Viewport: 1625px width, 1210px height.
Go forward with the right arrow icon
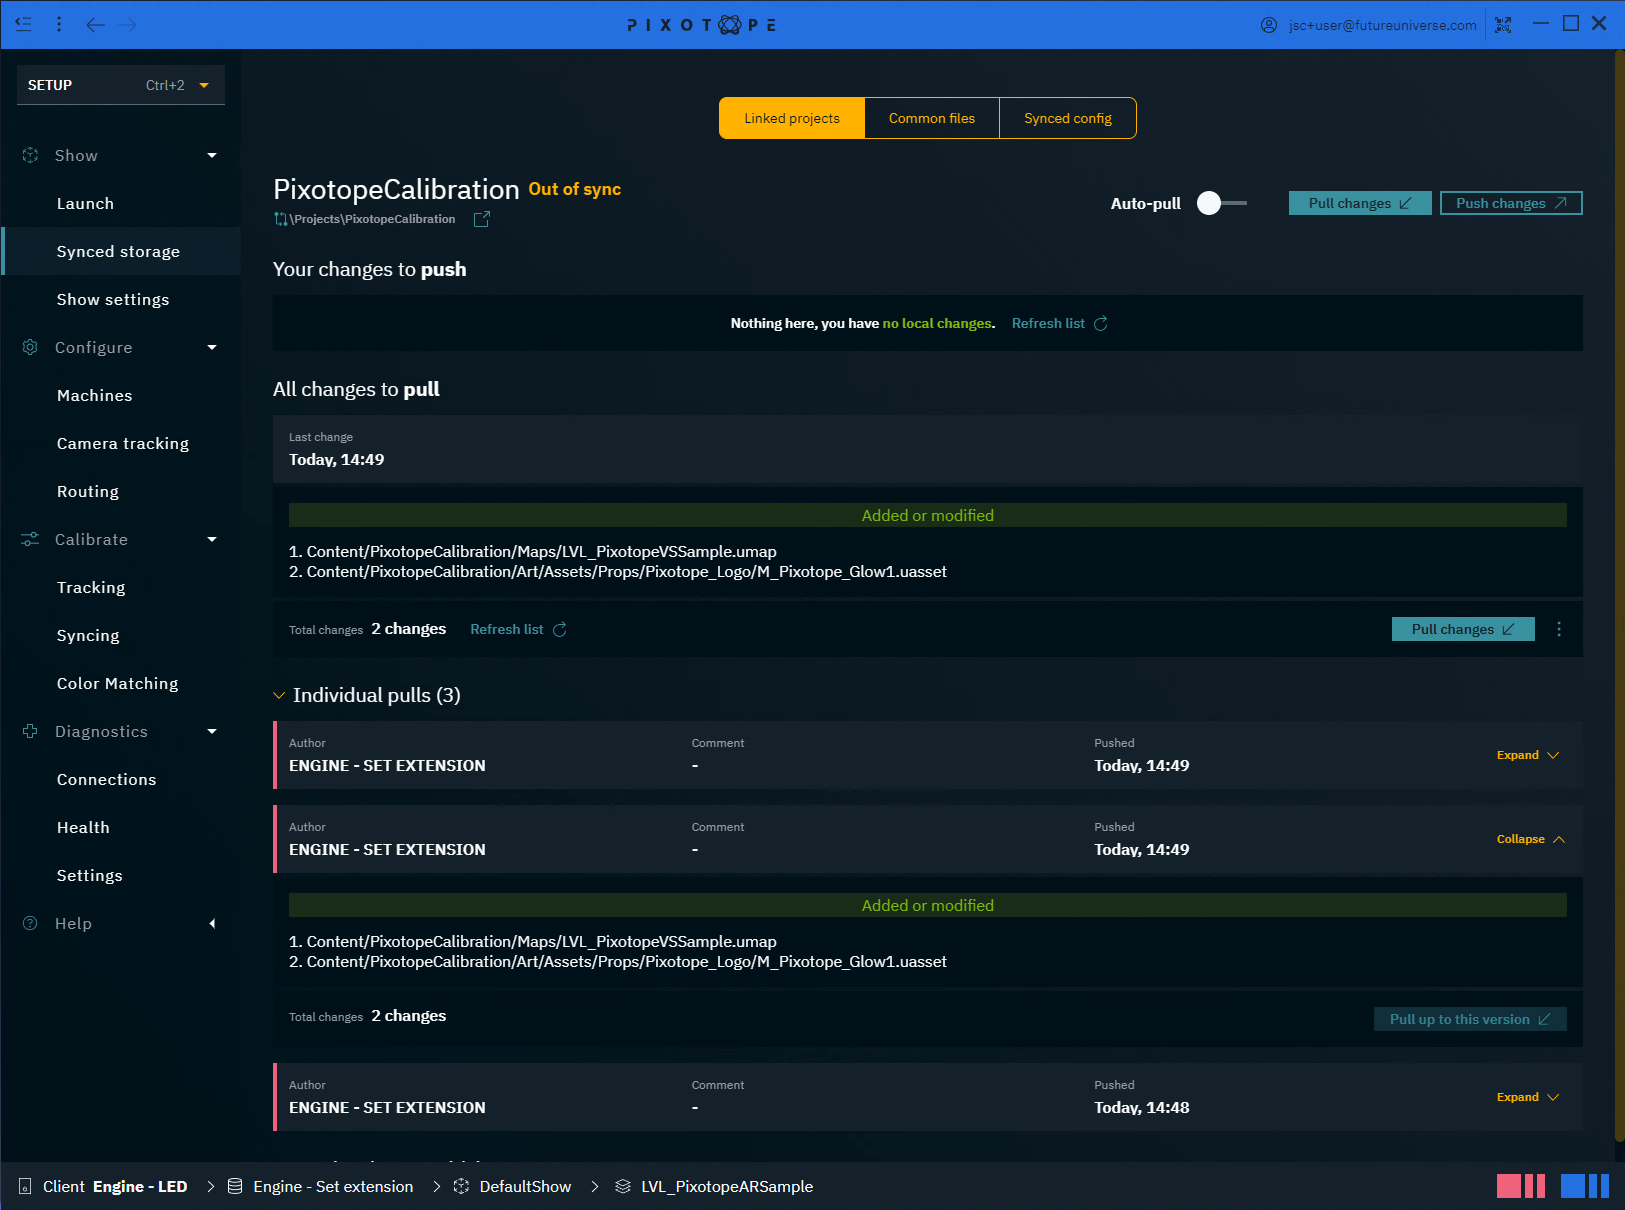click(127, 24)
